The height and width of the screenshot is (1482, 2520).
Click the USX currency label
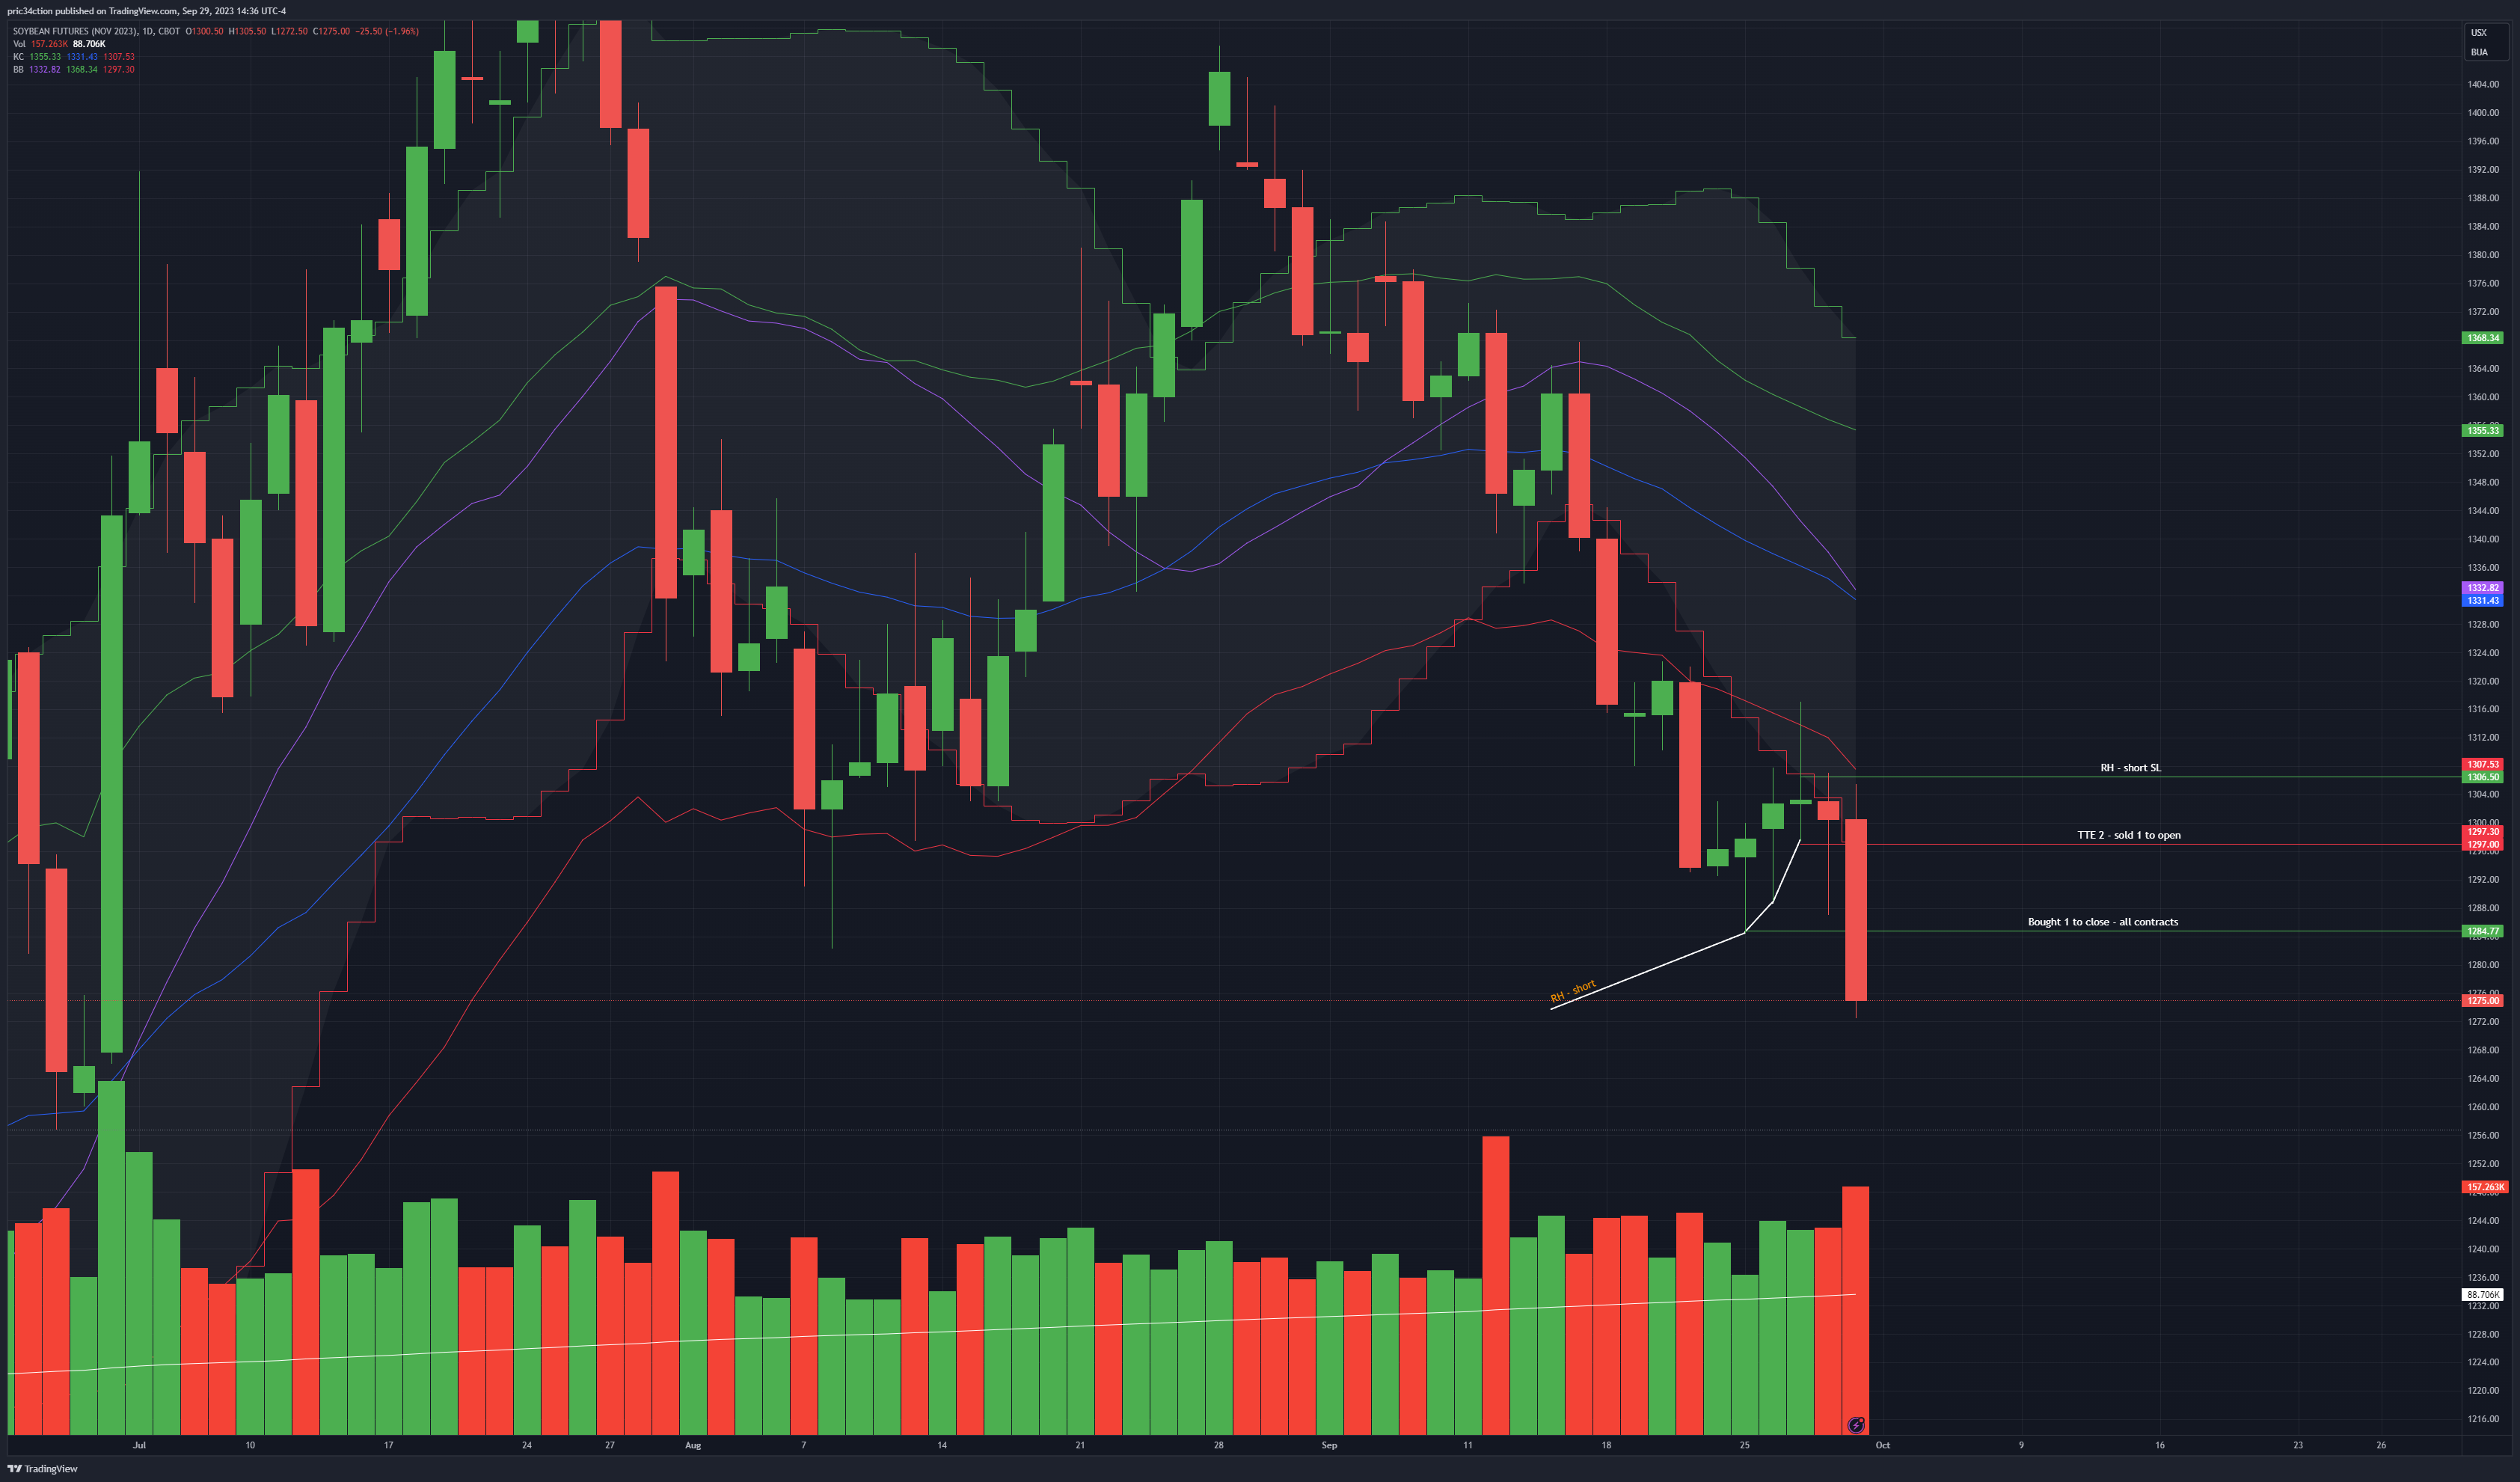(2478, 33)
